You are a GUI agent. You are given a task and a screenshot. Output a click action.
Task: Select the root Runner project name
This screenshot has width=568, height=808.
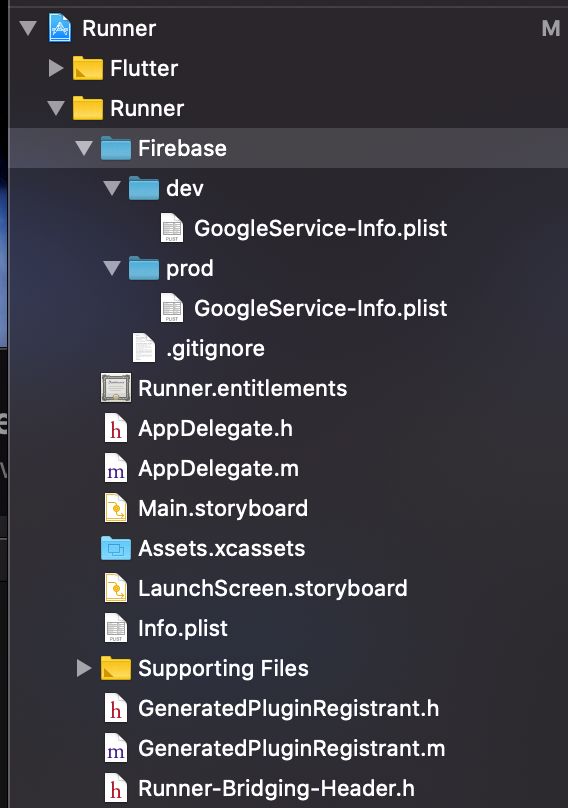[x=119, y=28]
